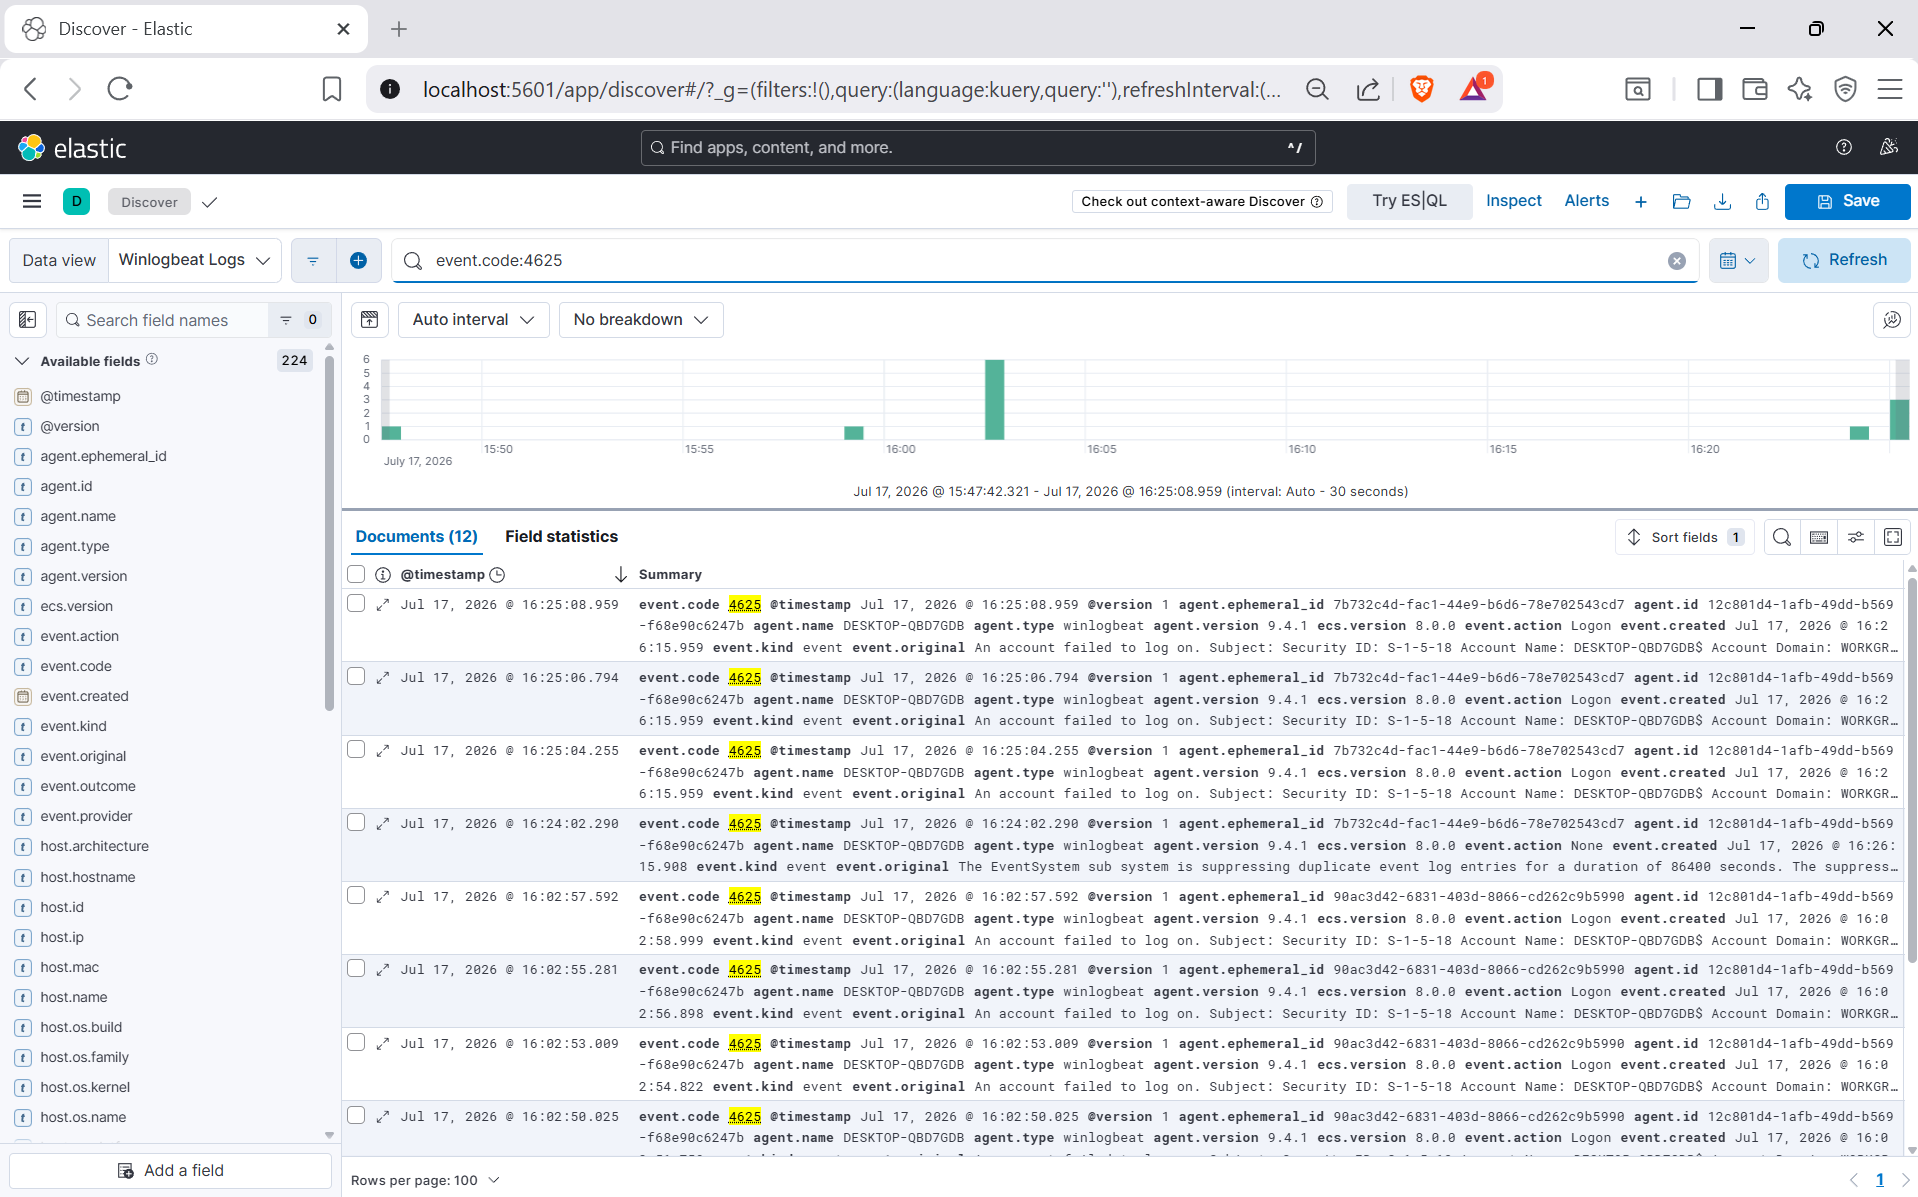This screenshot has height=1197, width=1918.
Task: Click the Search field names input
Action: pyautogui.click(x=163, y=320)
